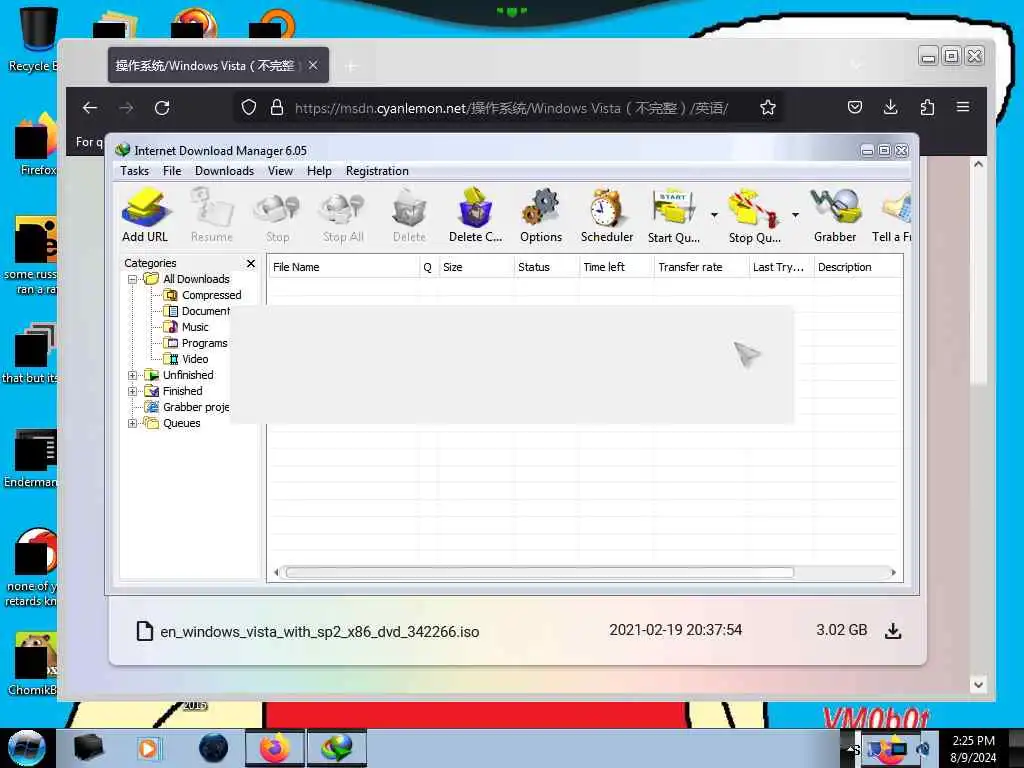
Task: Collapse the All Downloads tree node
Action: pos(133,280)
